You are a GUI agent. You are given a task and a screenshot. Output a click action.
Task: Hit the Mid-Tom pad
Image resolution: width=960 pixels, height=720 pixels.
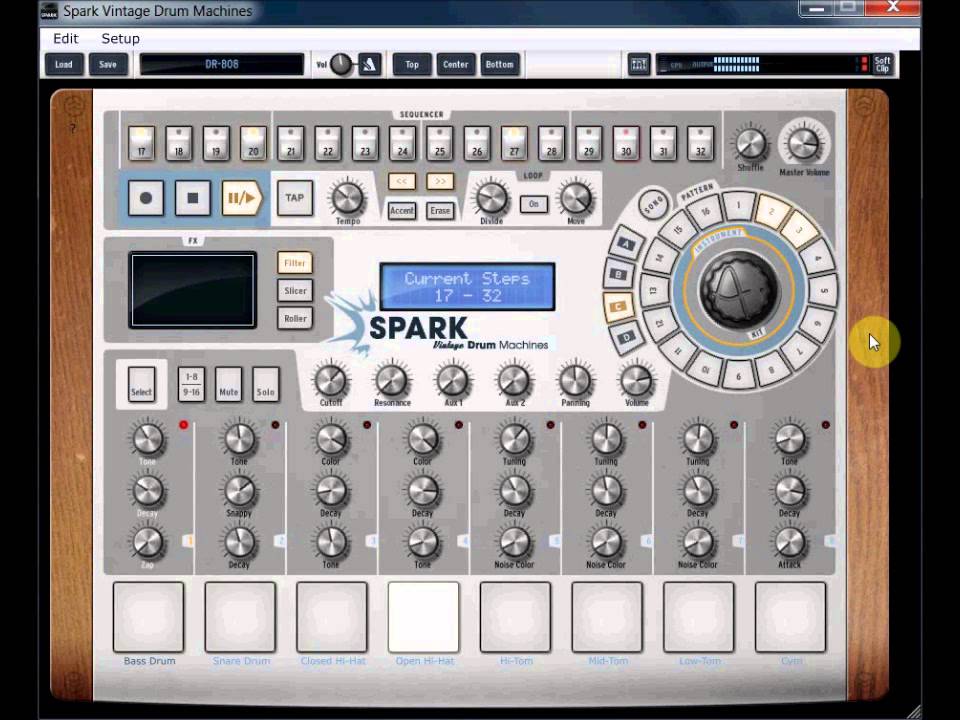(x=607, y=617)
